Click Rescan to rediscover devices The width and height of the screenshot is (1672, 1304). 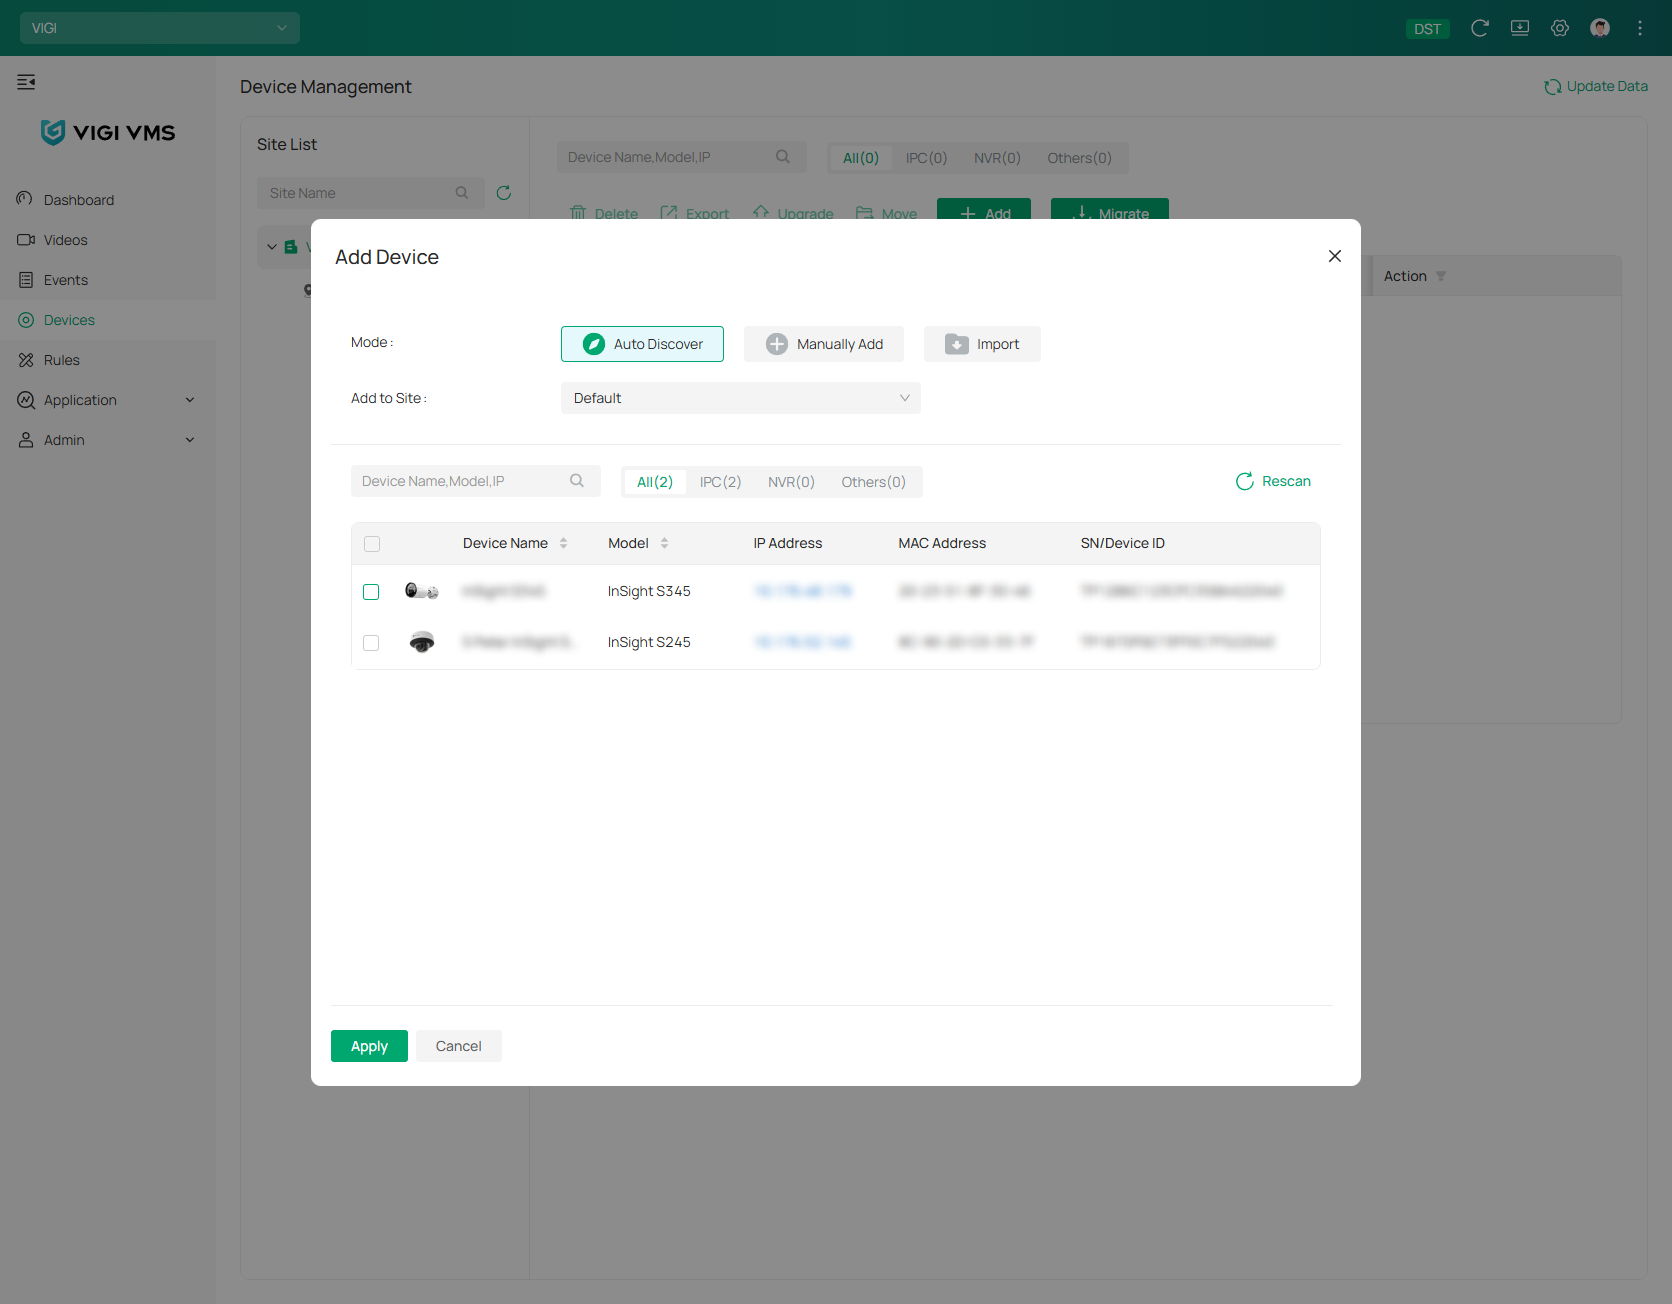click(x=1273, y=481)
